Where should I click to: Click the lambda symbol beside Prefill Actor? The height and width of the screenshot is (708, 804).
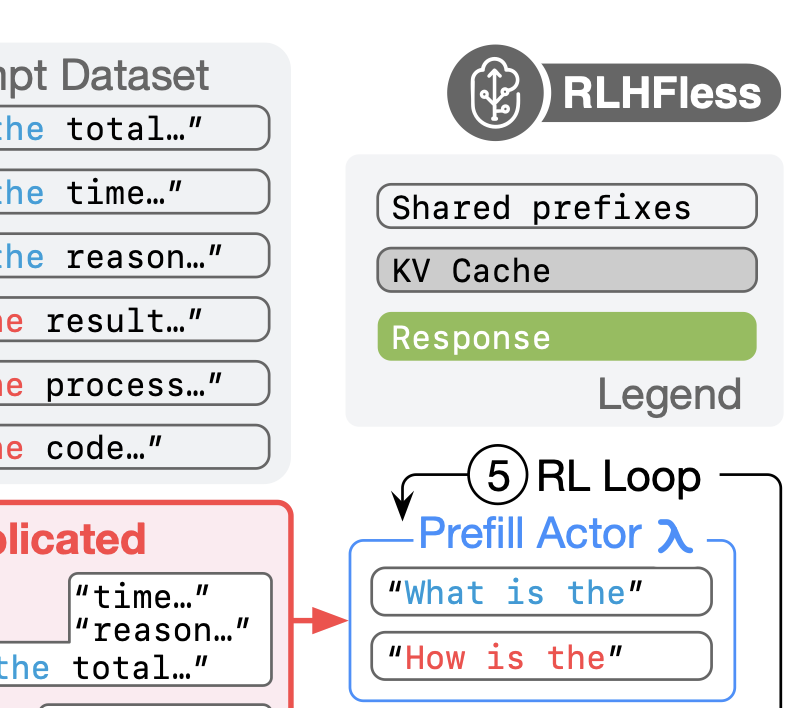click(676, 535)
